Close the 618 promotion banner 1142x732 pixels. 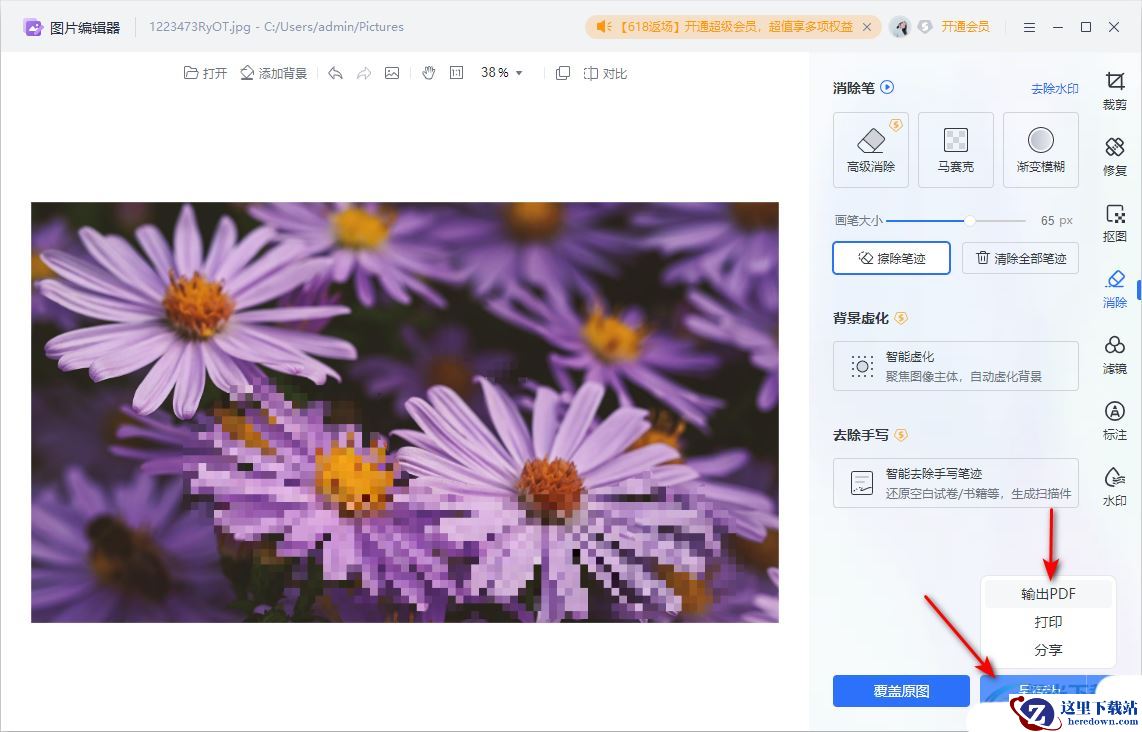pyautogui.click(x=867, y=27)
